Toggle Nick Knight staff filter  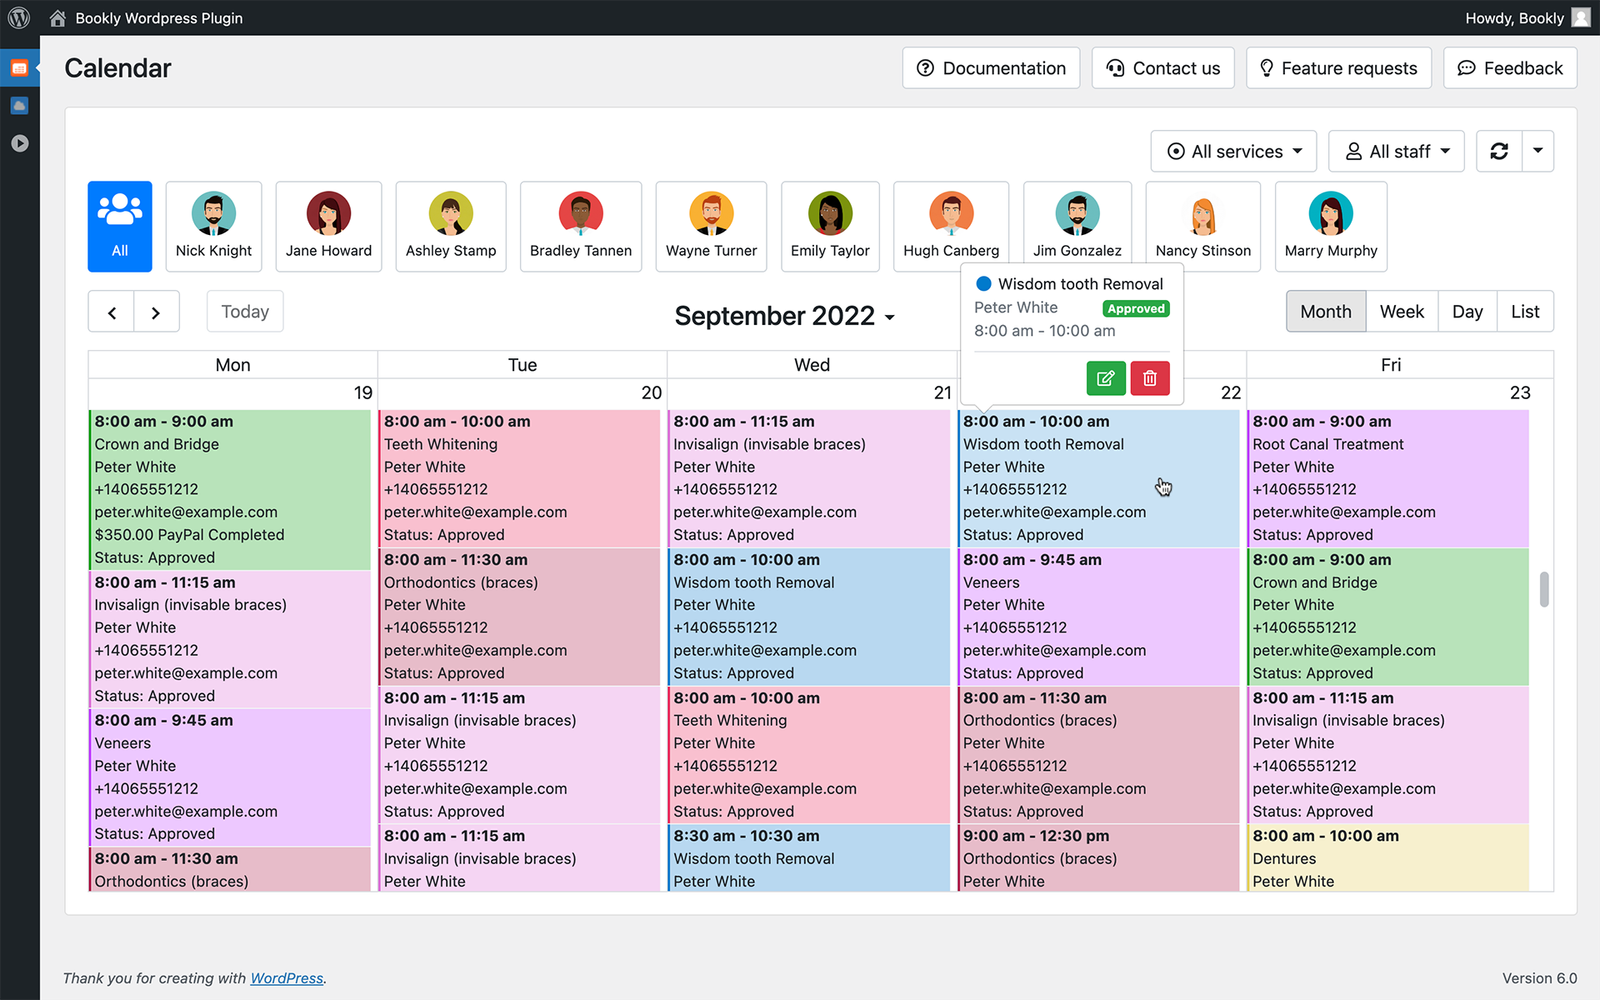point(214,227)
